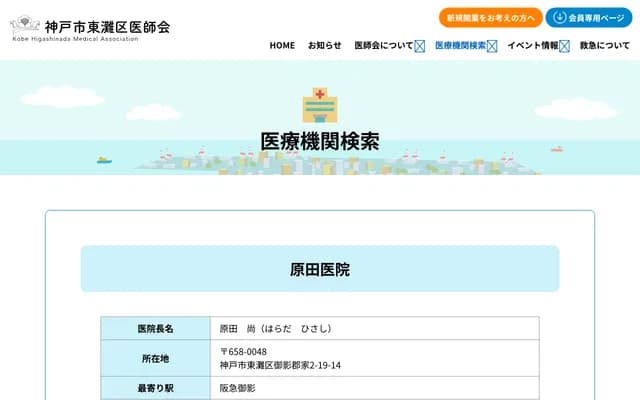Expand the submenu icon beside 医療機関検索
Screen dimensions: 640x400
click(492, 46)
